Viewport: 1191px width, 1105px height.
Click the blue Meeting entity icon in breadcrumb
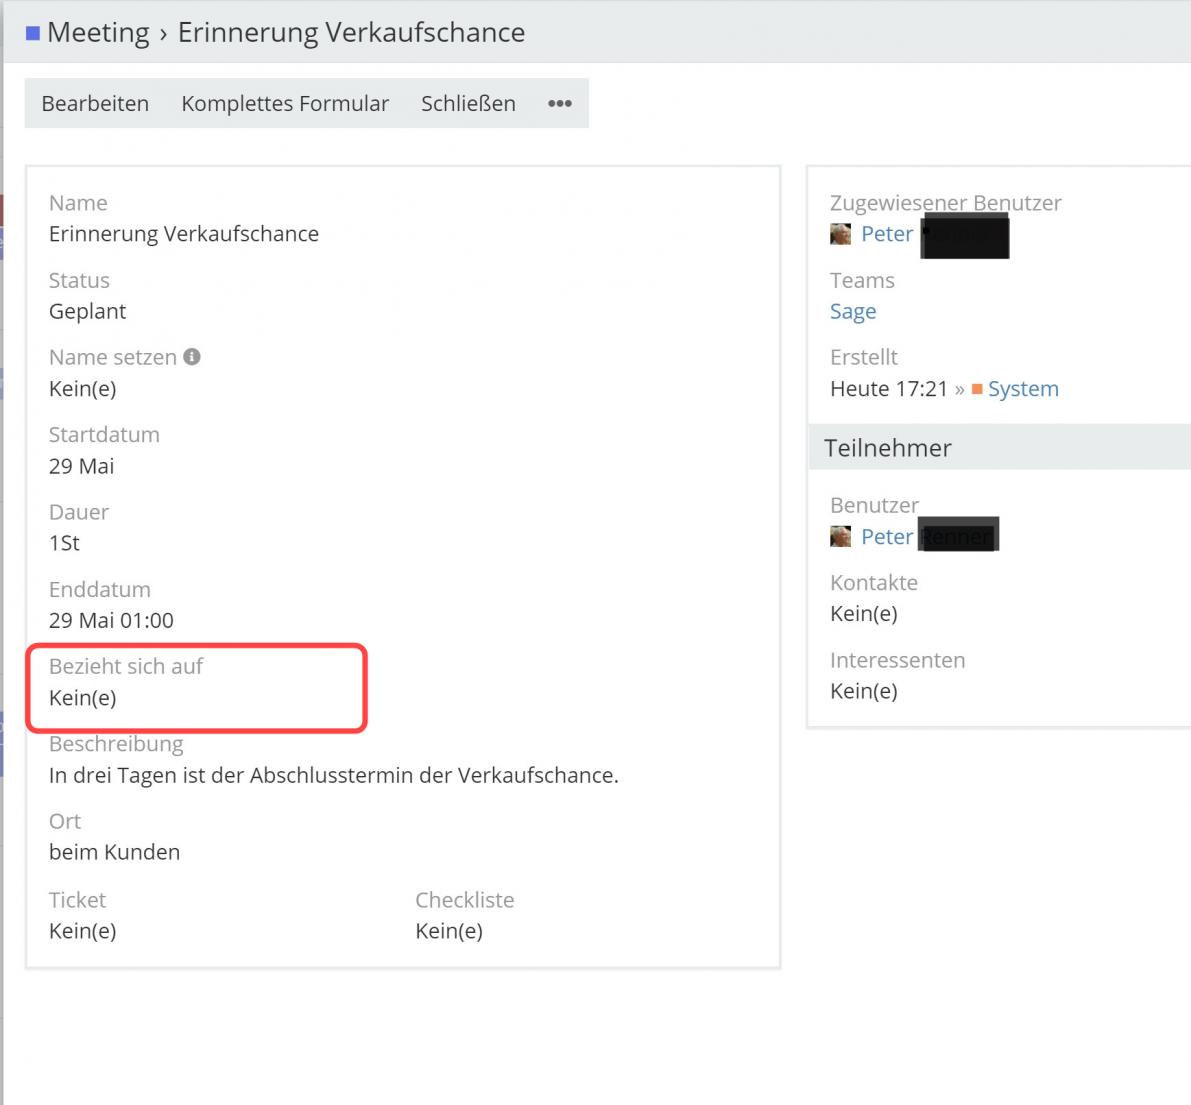coord(33,33)
